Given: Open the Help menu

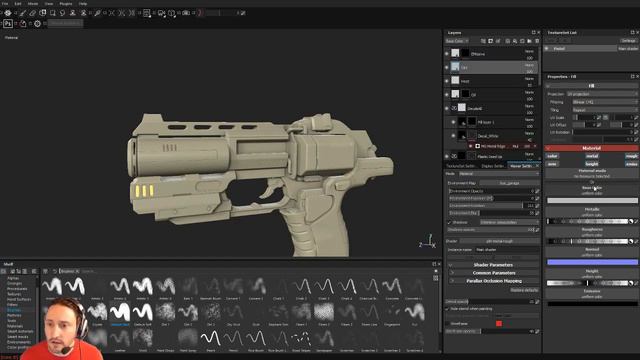Looking at the screenshot, I should (82, 3).
